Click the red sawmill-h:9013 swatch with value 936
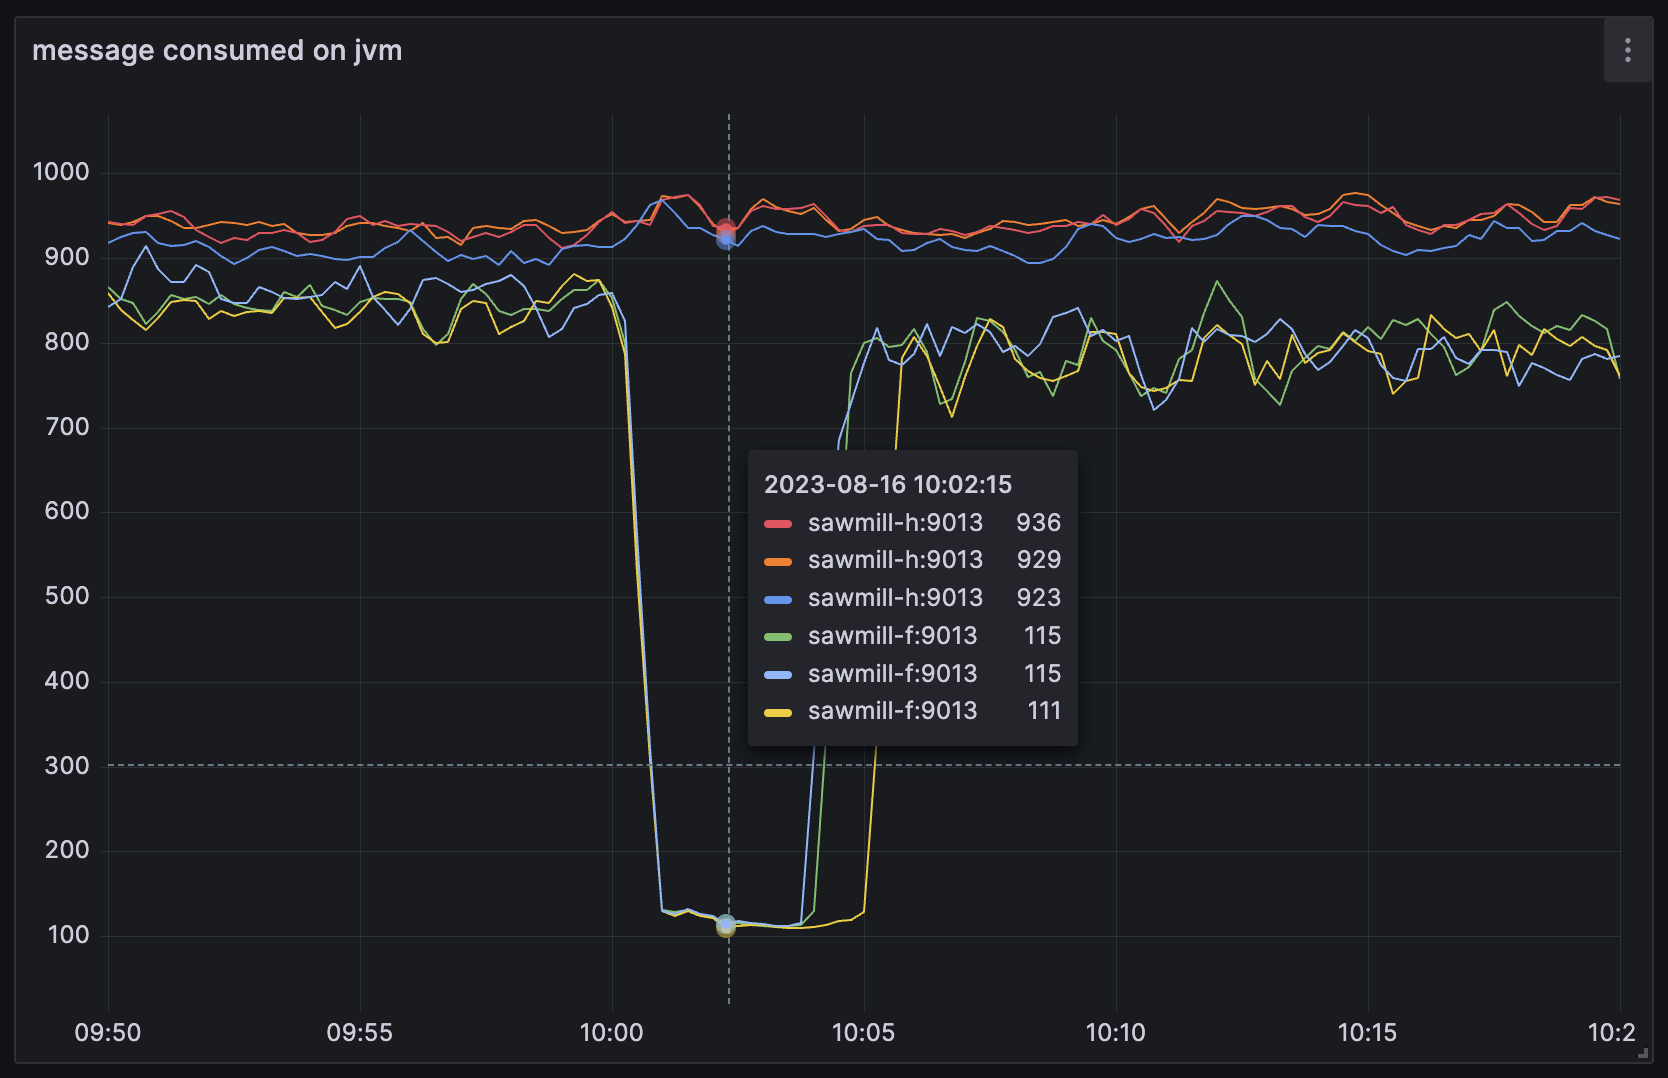This screenshot has height=1078, width=1668. point(778,523)
